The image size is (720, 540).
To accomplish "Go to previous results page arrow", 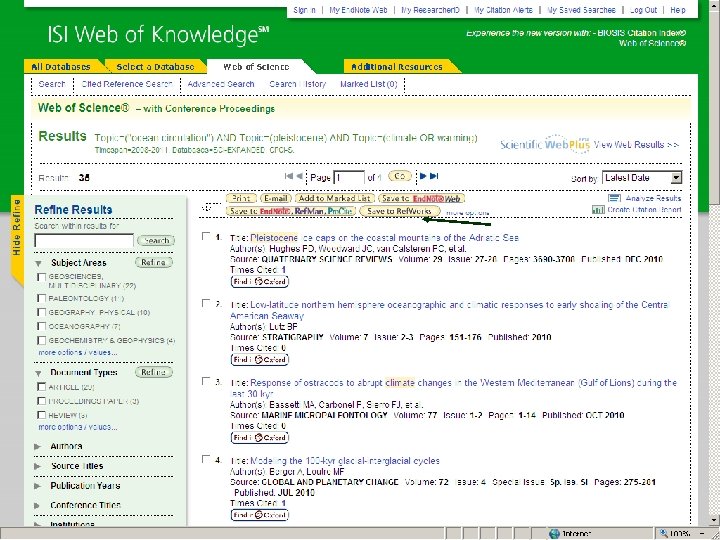I will point(299,176).
